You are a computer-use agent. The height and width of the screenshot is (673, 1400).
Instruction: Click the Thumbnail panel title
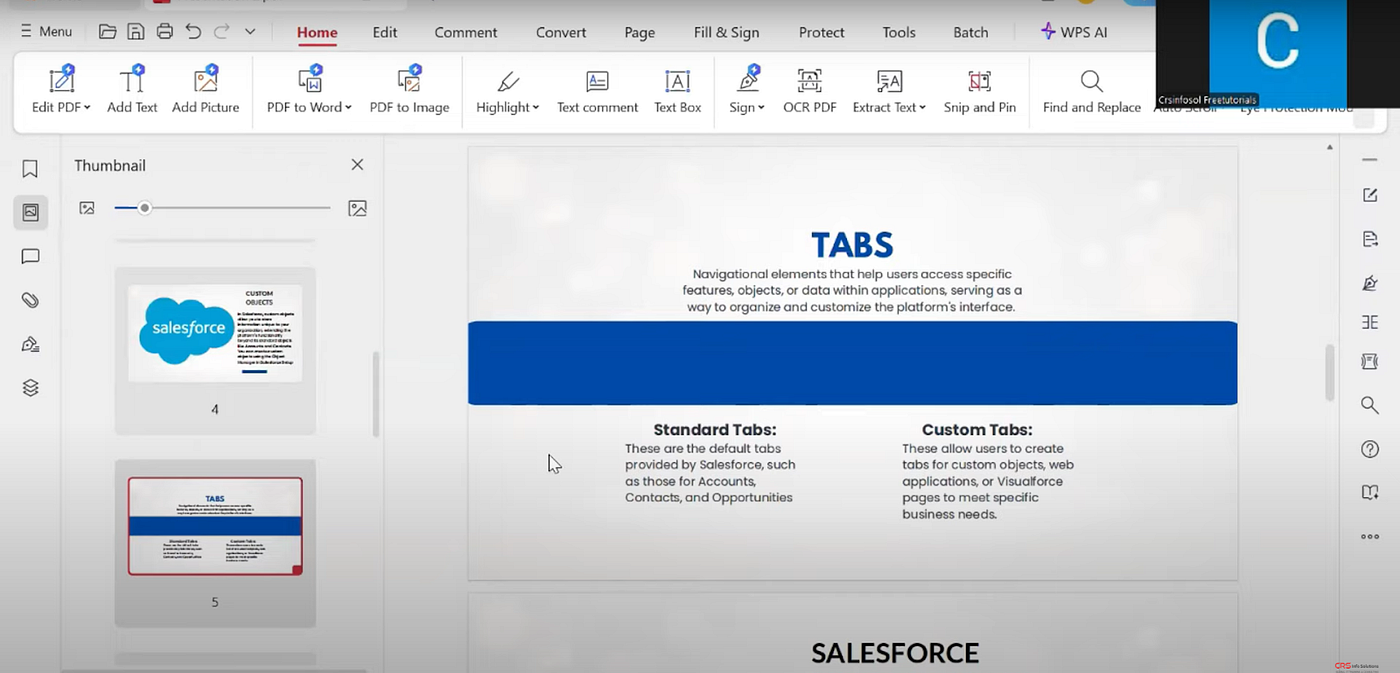pyautogui.click(x=110, y=165)
